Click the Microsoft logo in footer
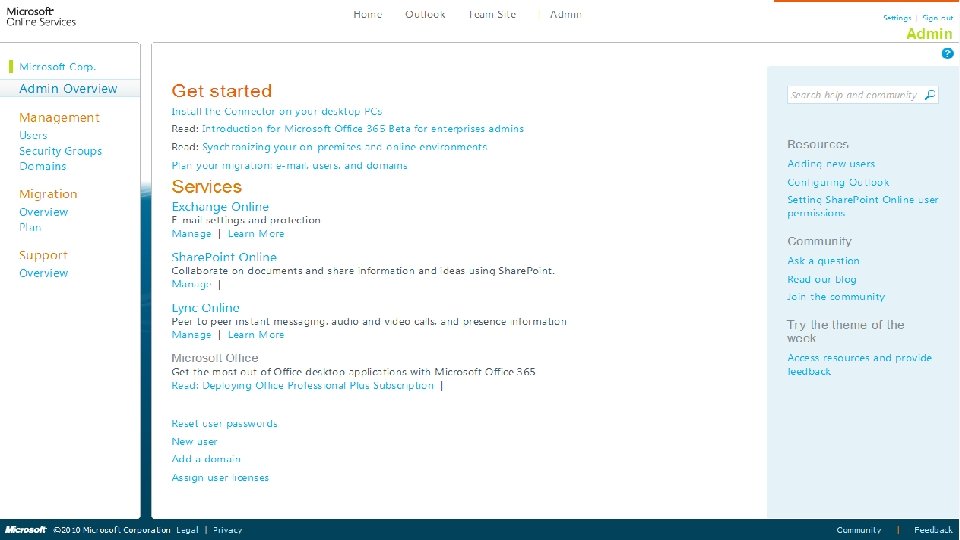 point(26,530)
